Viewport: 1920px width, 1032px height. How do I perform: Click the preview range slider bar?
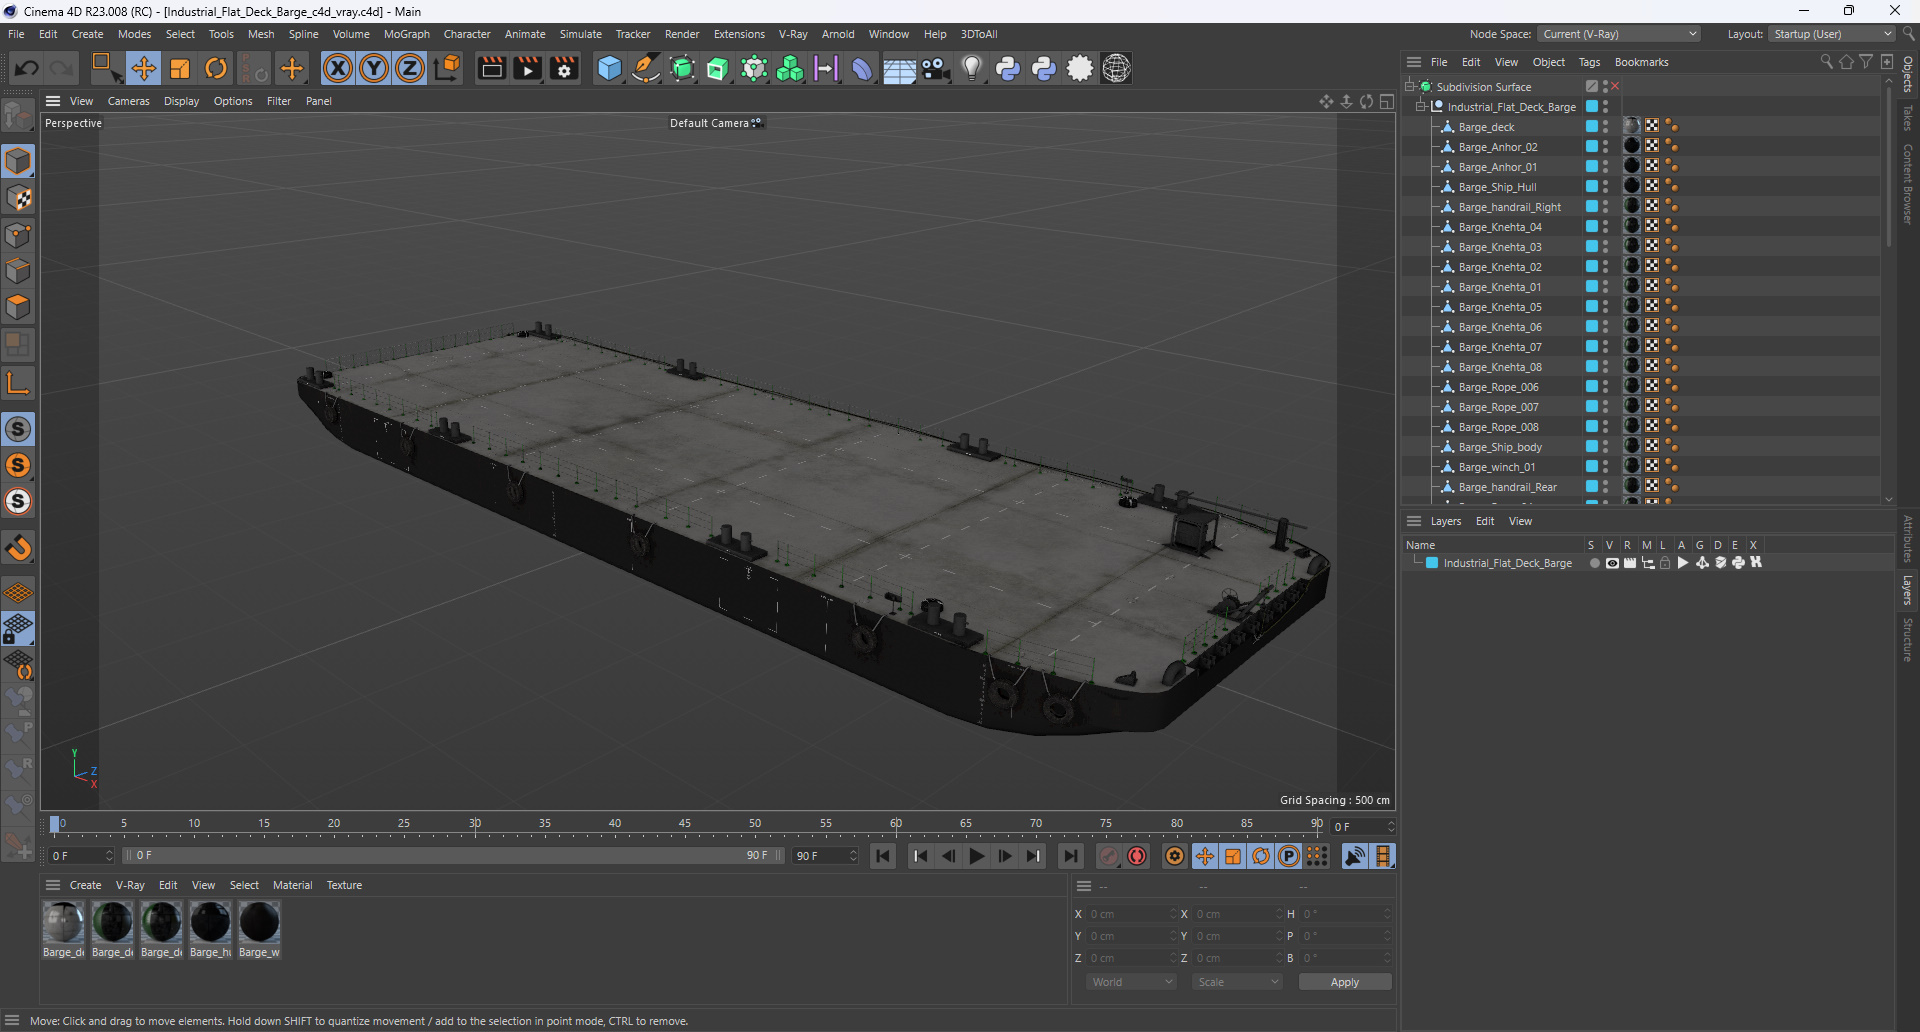tap(452, 856)
